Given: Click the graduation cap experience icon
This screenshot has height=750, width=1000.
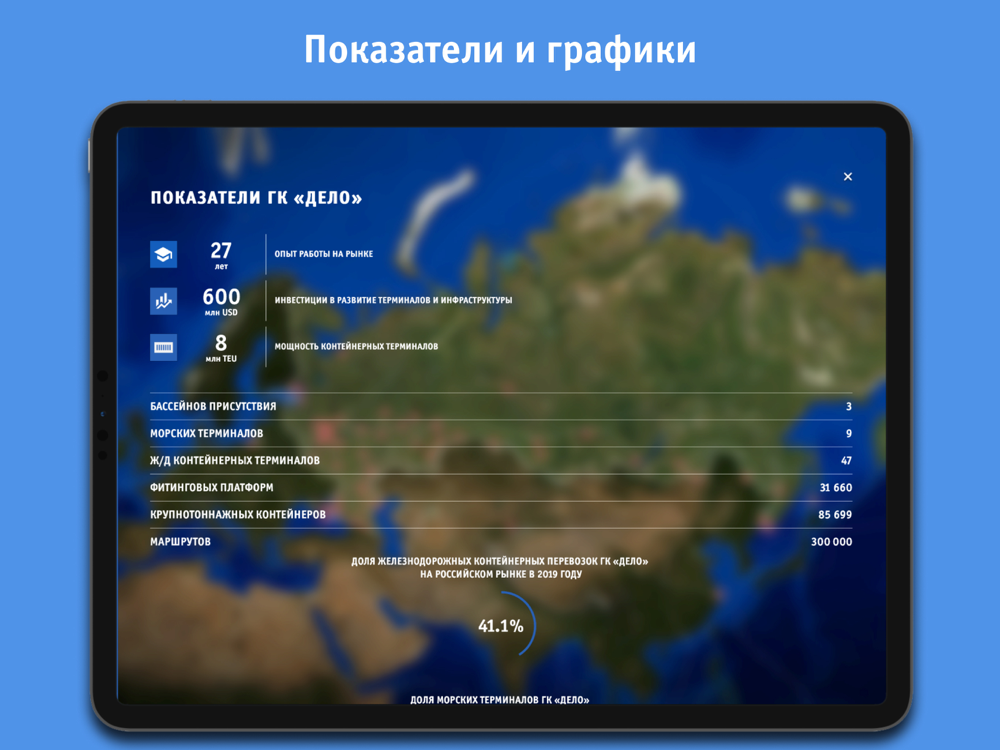Looking at the screenshot, I should click(163, 254).
